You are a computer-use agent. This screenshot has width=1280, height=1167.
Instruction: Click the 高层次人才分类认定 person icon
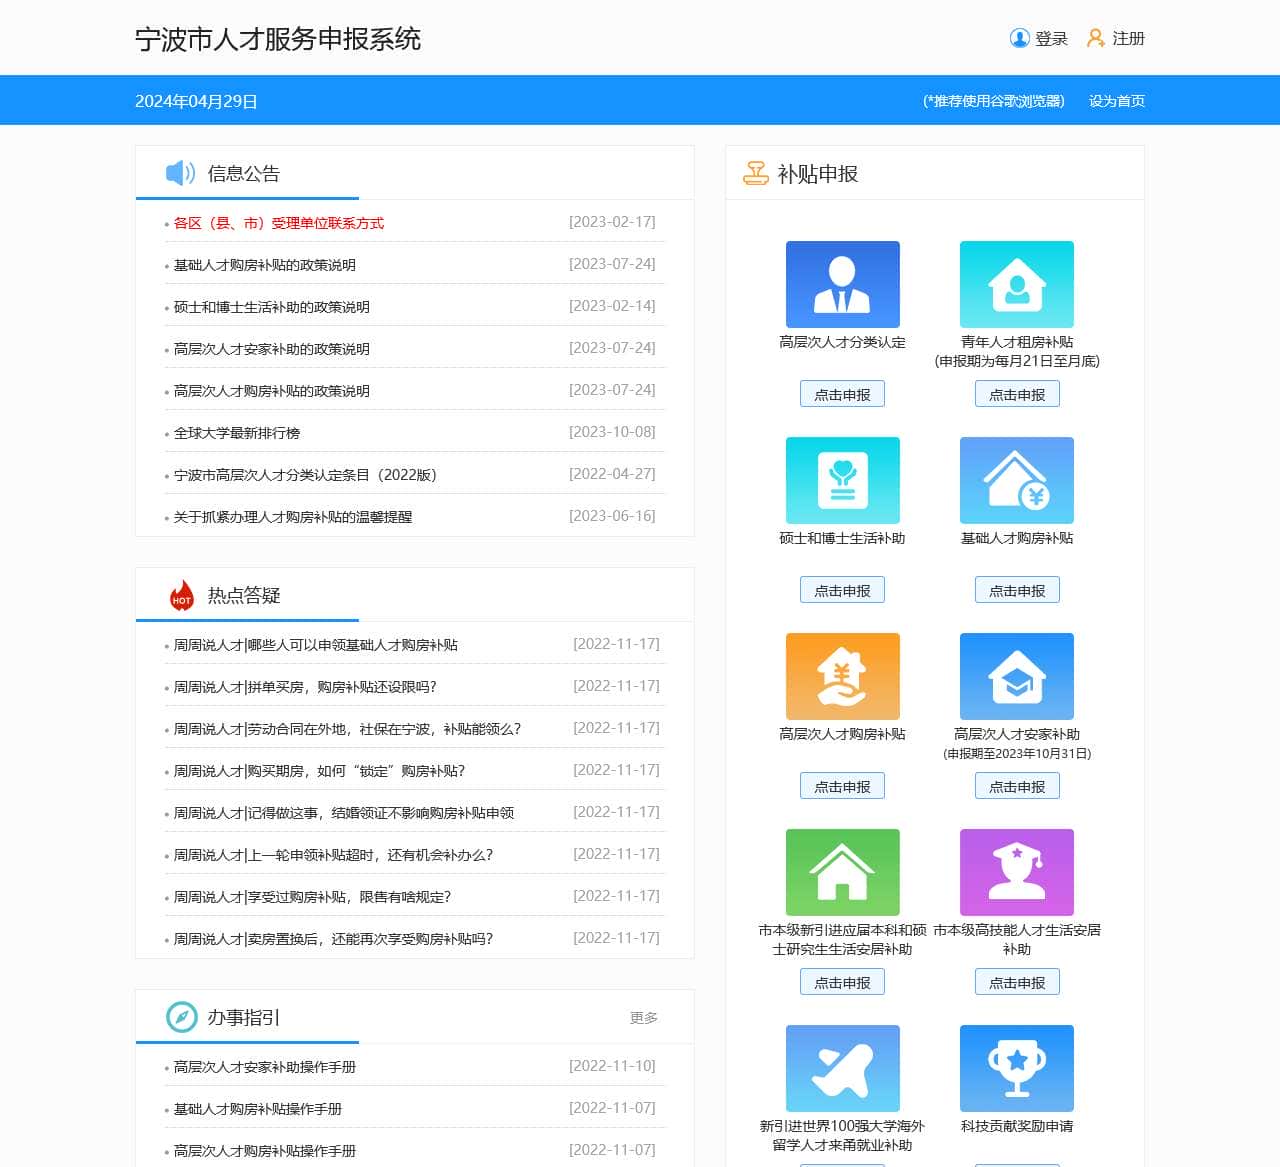pos(842,285)
